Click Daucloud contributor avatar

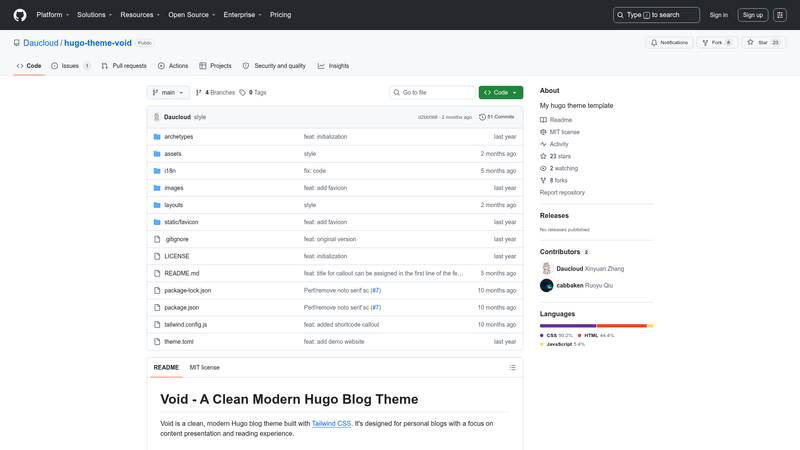546,268
